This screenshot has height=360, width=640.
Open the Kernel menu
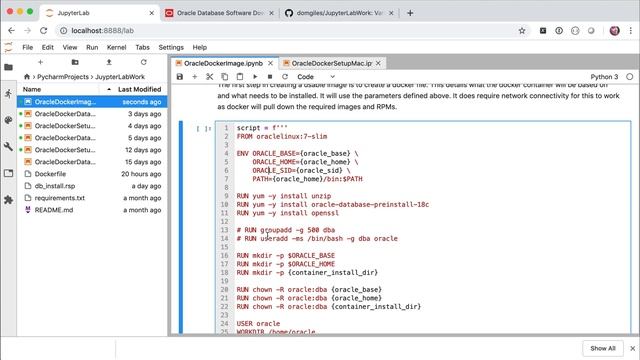(x=116, y=47)
